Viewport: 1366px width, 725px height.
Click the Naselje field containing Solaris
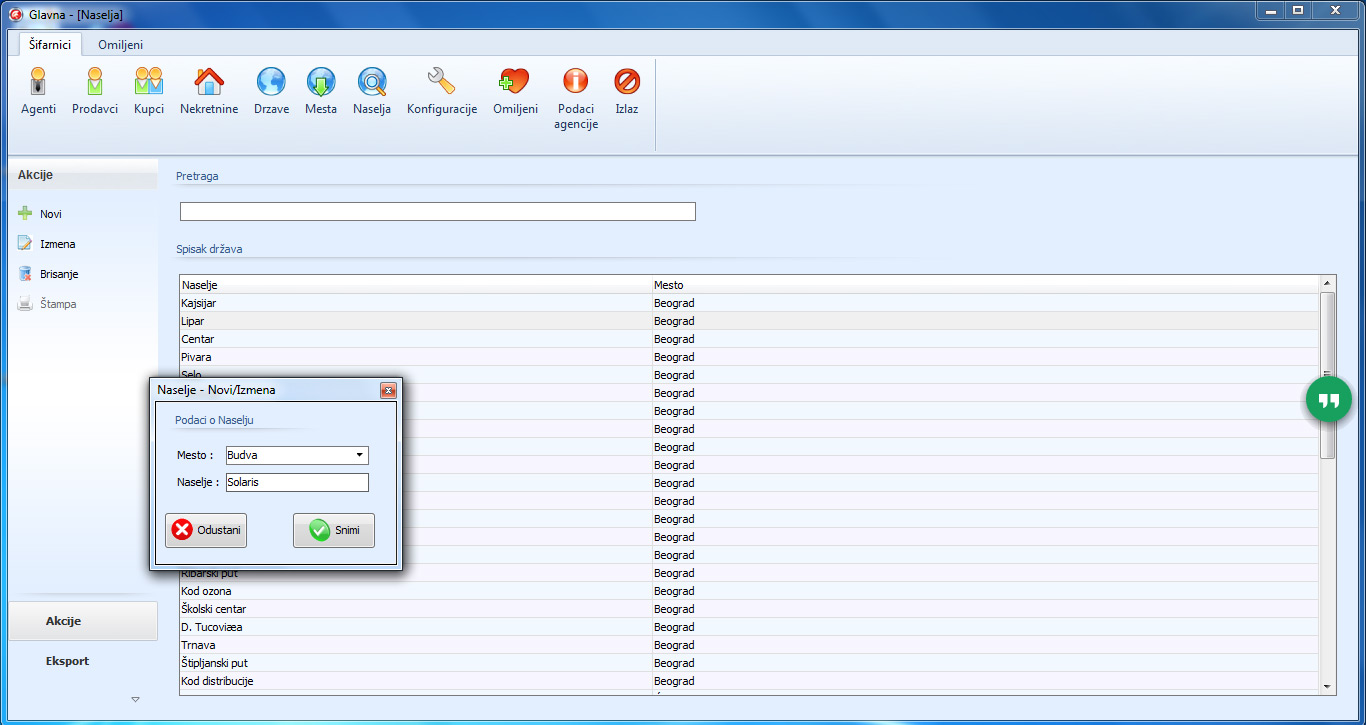tap(297, 483)
